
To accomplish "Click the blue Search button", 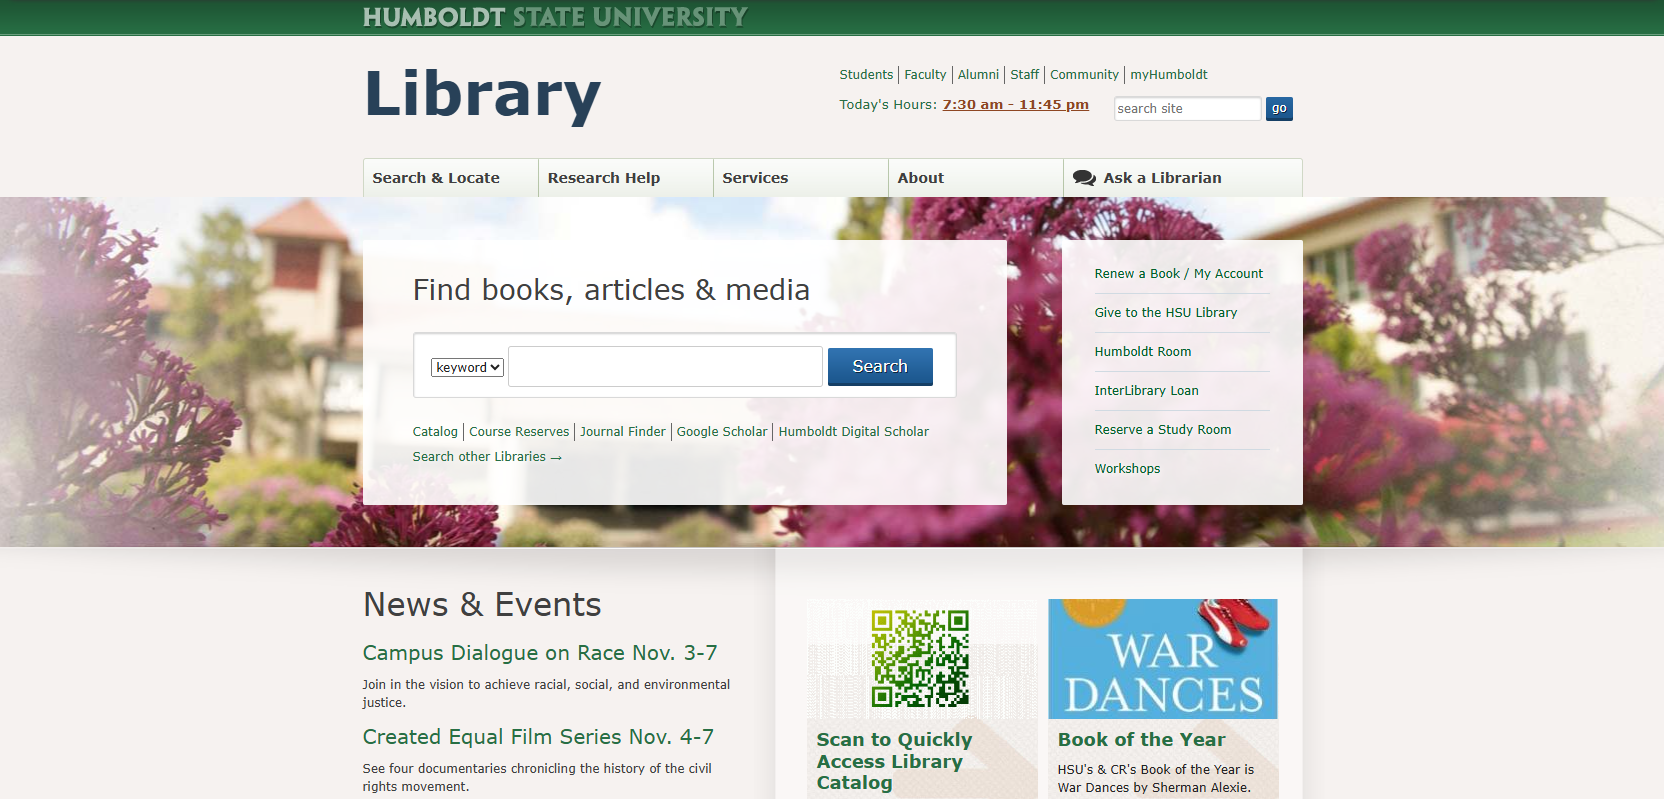I will (x=880, y=366).
